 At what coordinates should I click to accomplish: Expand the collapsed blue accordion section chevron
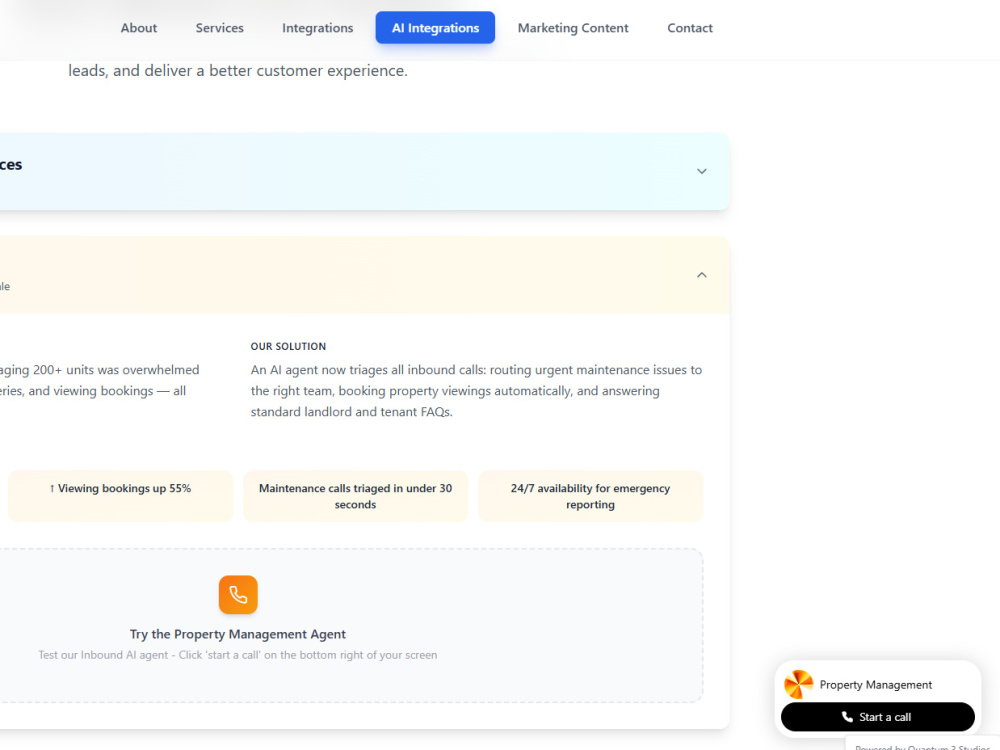click(702, 171)
